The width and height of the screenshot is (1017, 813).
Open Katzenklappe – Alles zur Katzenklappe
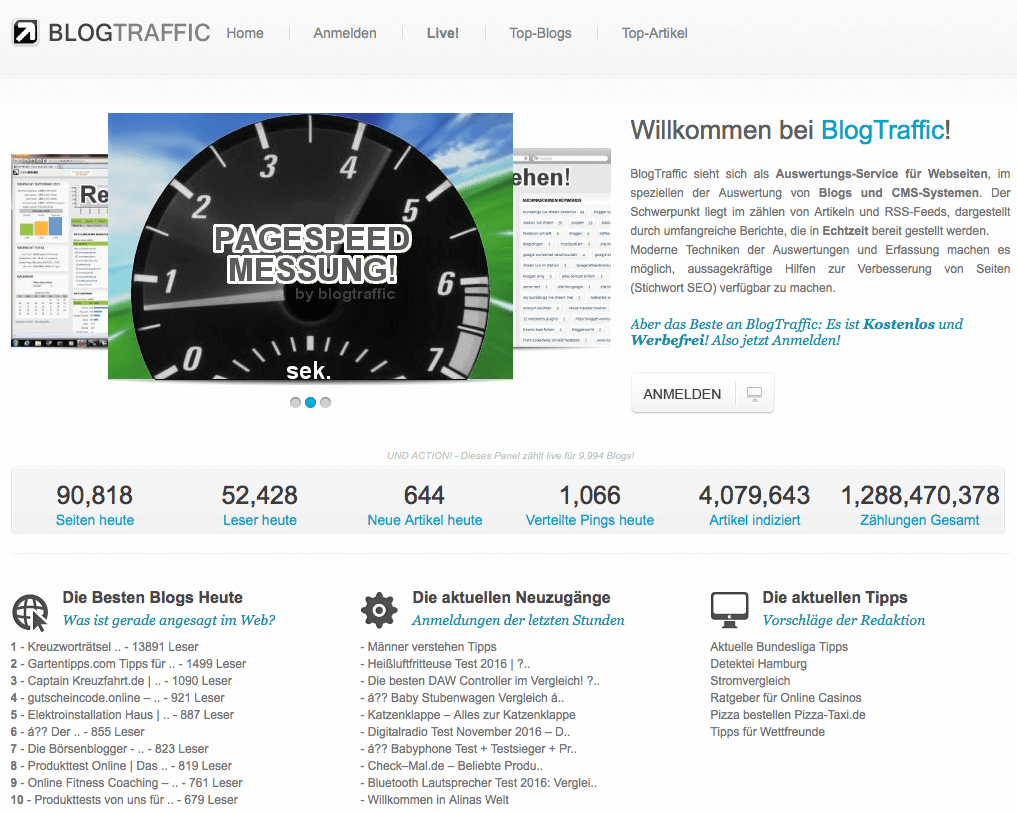[x=468, y=714]
